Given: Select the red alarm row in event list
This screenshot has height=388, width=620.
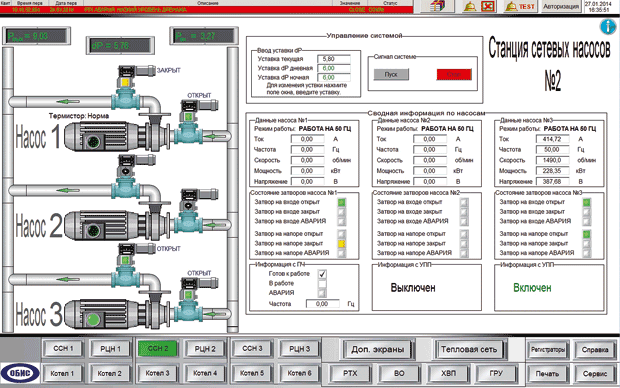Looking at the screenshot, I should coord(206,9).
